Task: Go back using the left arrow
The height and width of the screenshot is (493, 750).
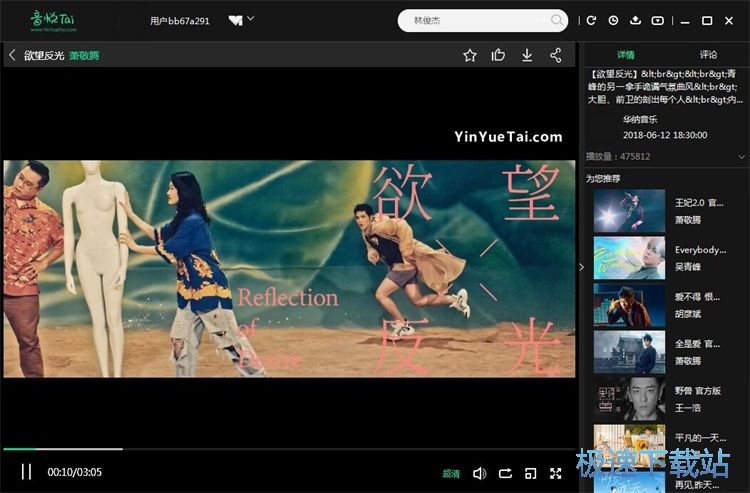Action: (12, 55)
